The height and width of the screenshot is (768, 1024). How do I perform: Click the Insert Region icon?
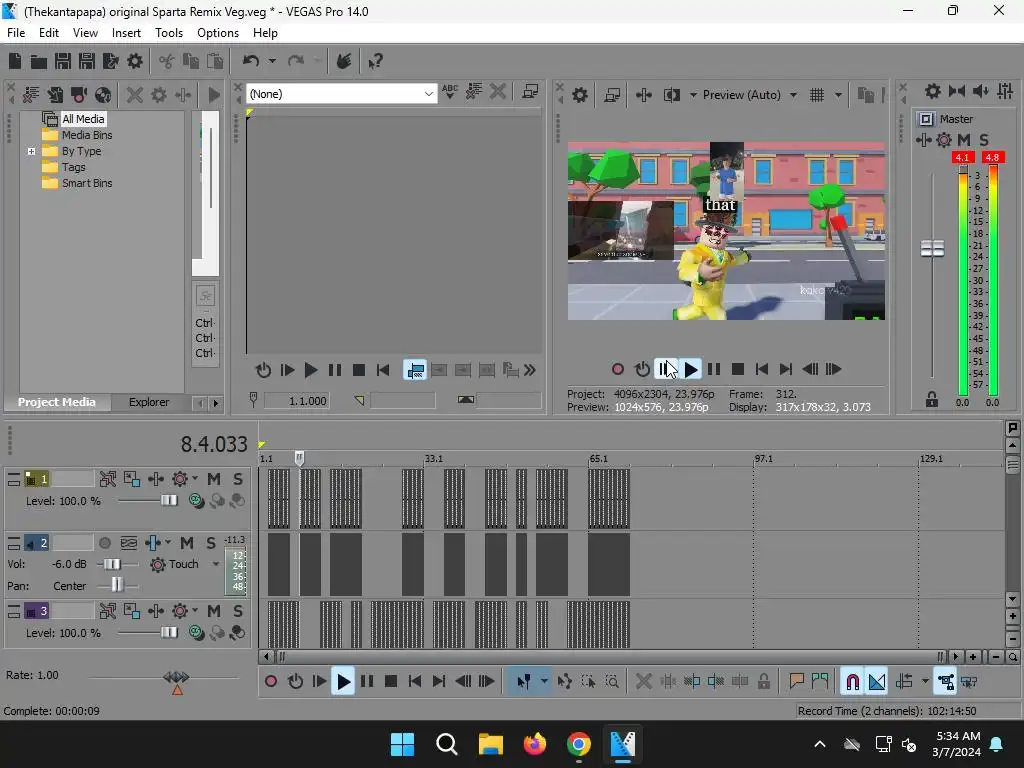pos(820,682)
